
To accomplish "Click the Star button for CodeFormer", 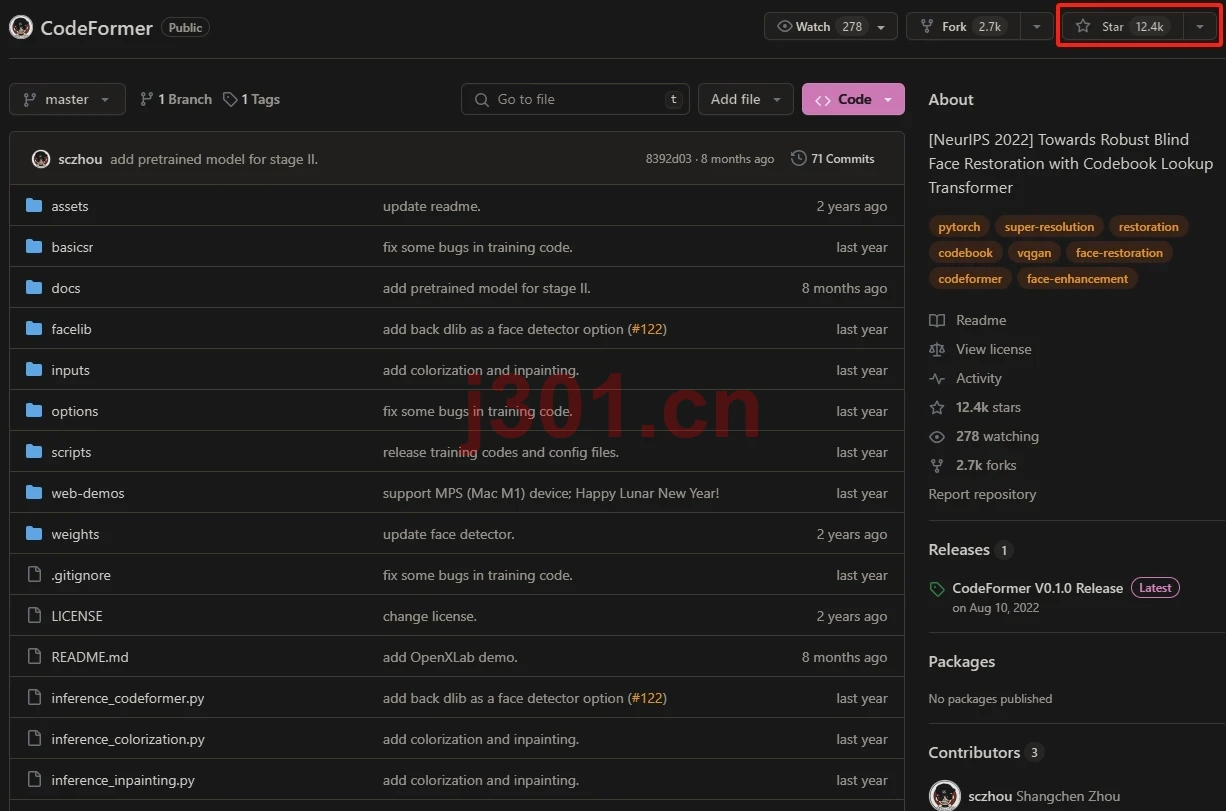I will click(1122, 27).
